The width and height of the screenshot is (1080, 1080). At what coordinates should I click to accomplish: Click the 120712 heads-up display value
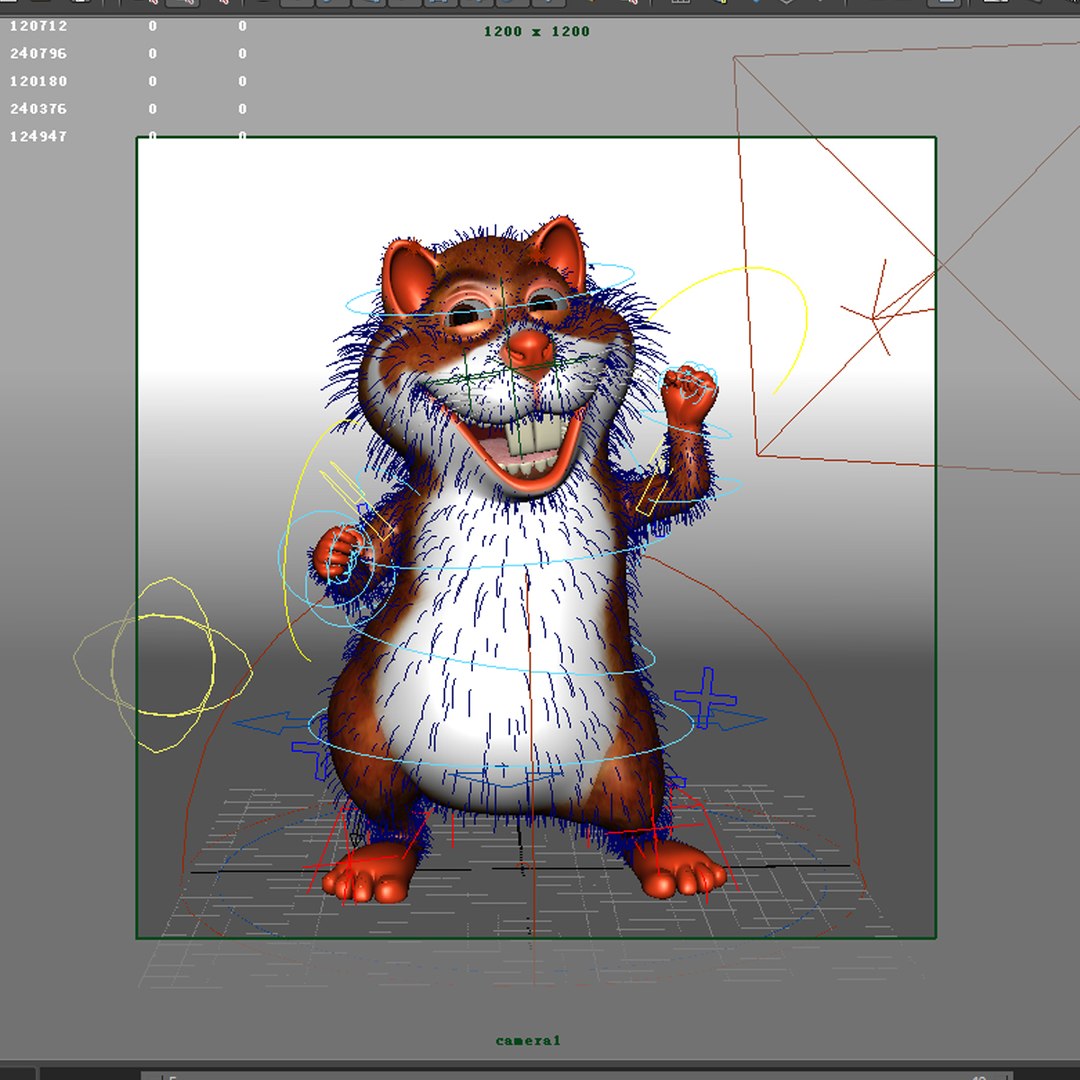coord(39,26)
